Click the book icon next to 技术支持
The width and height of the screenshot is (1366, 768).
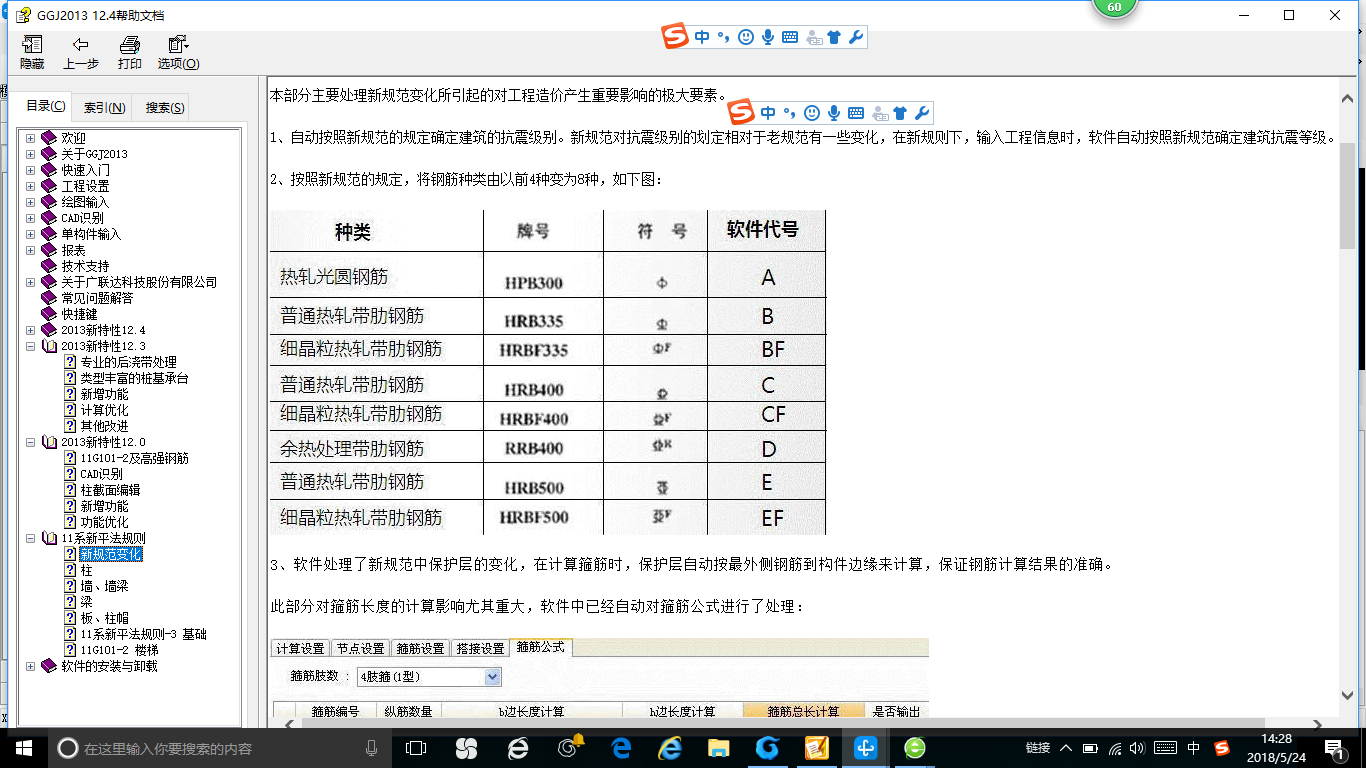(x=49, y=266)
